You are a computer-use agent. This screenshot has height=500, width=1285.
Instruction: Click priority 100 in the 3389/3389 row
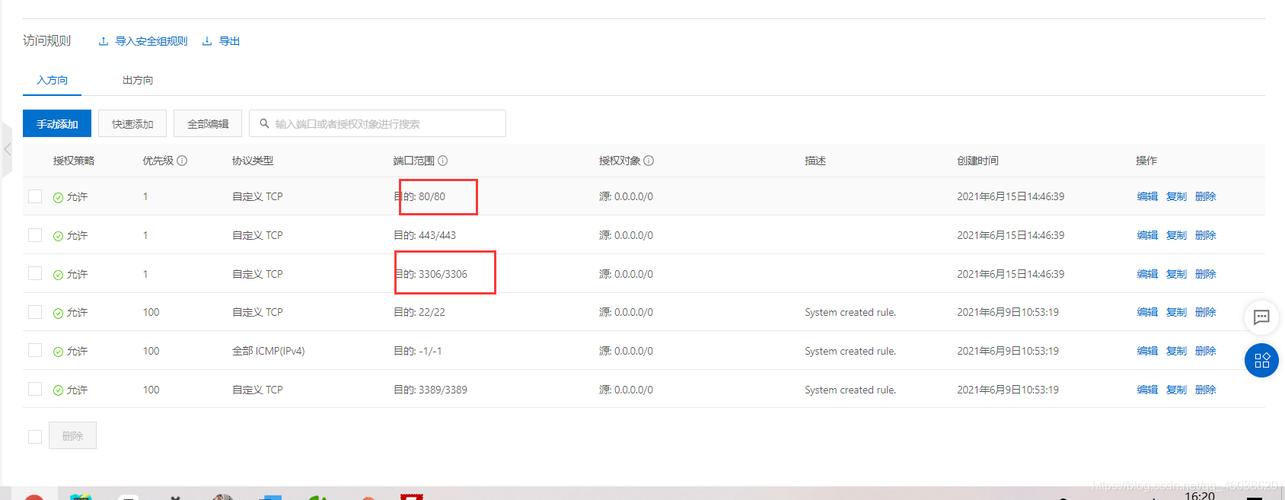coord(151,390)
